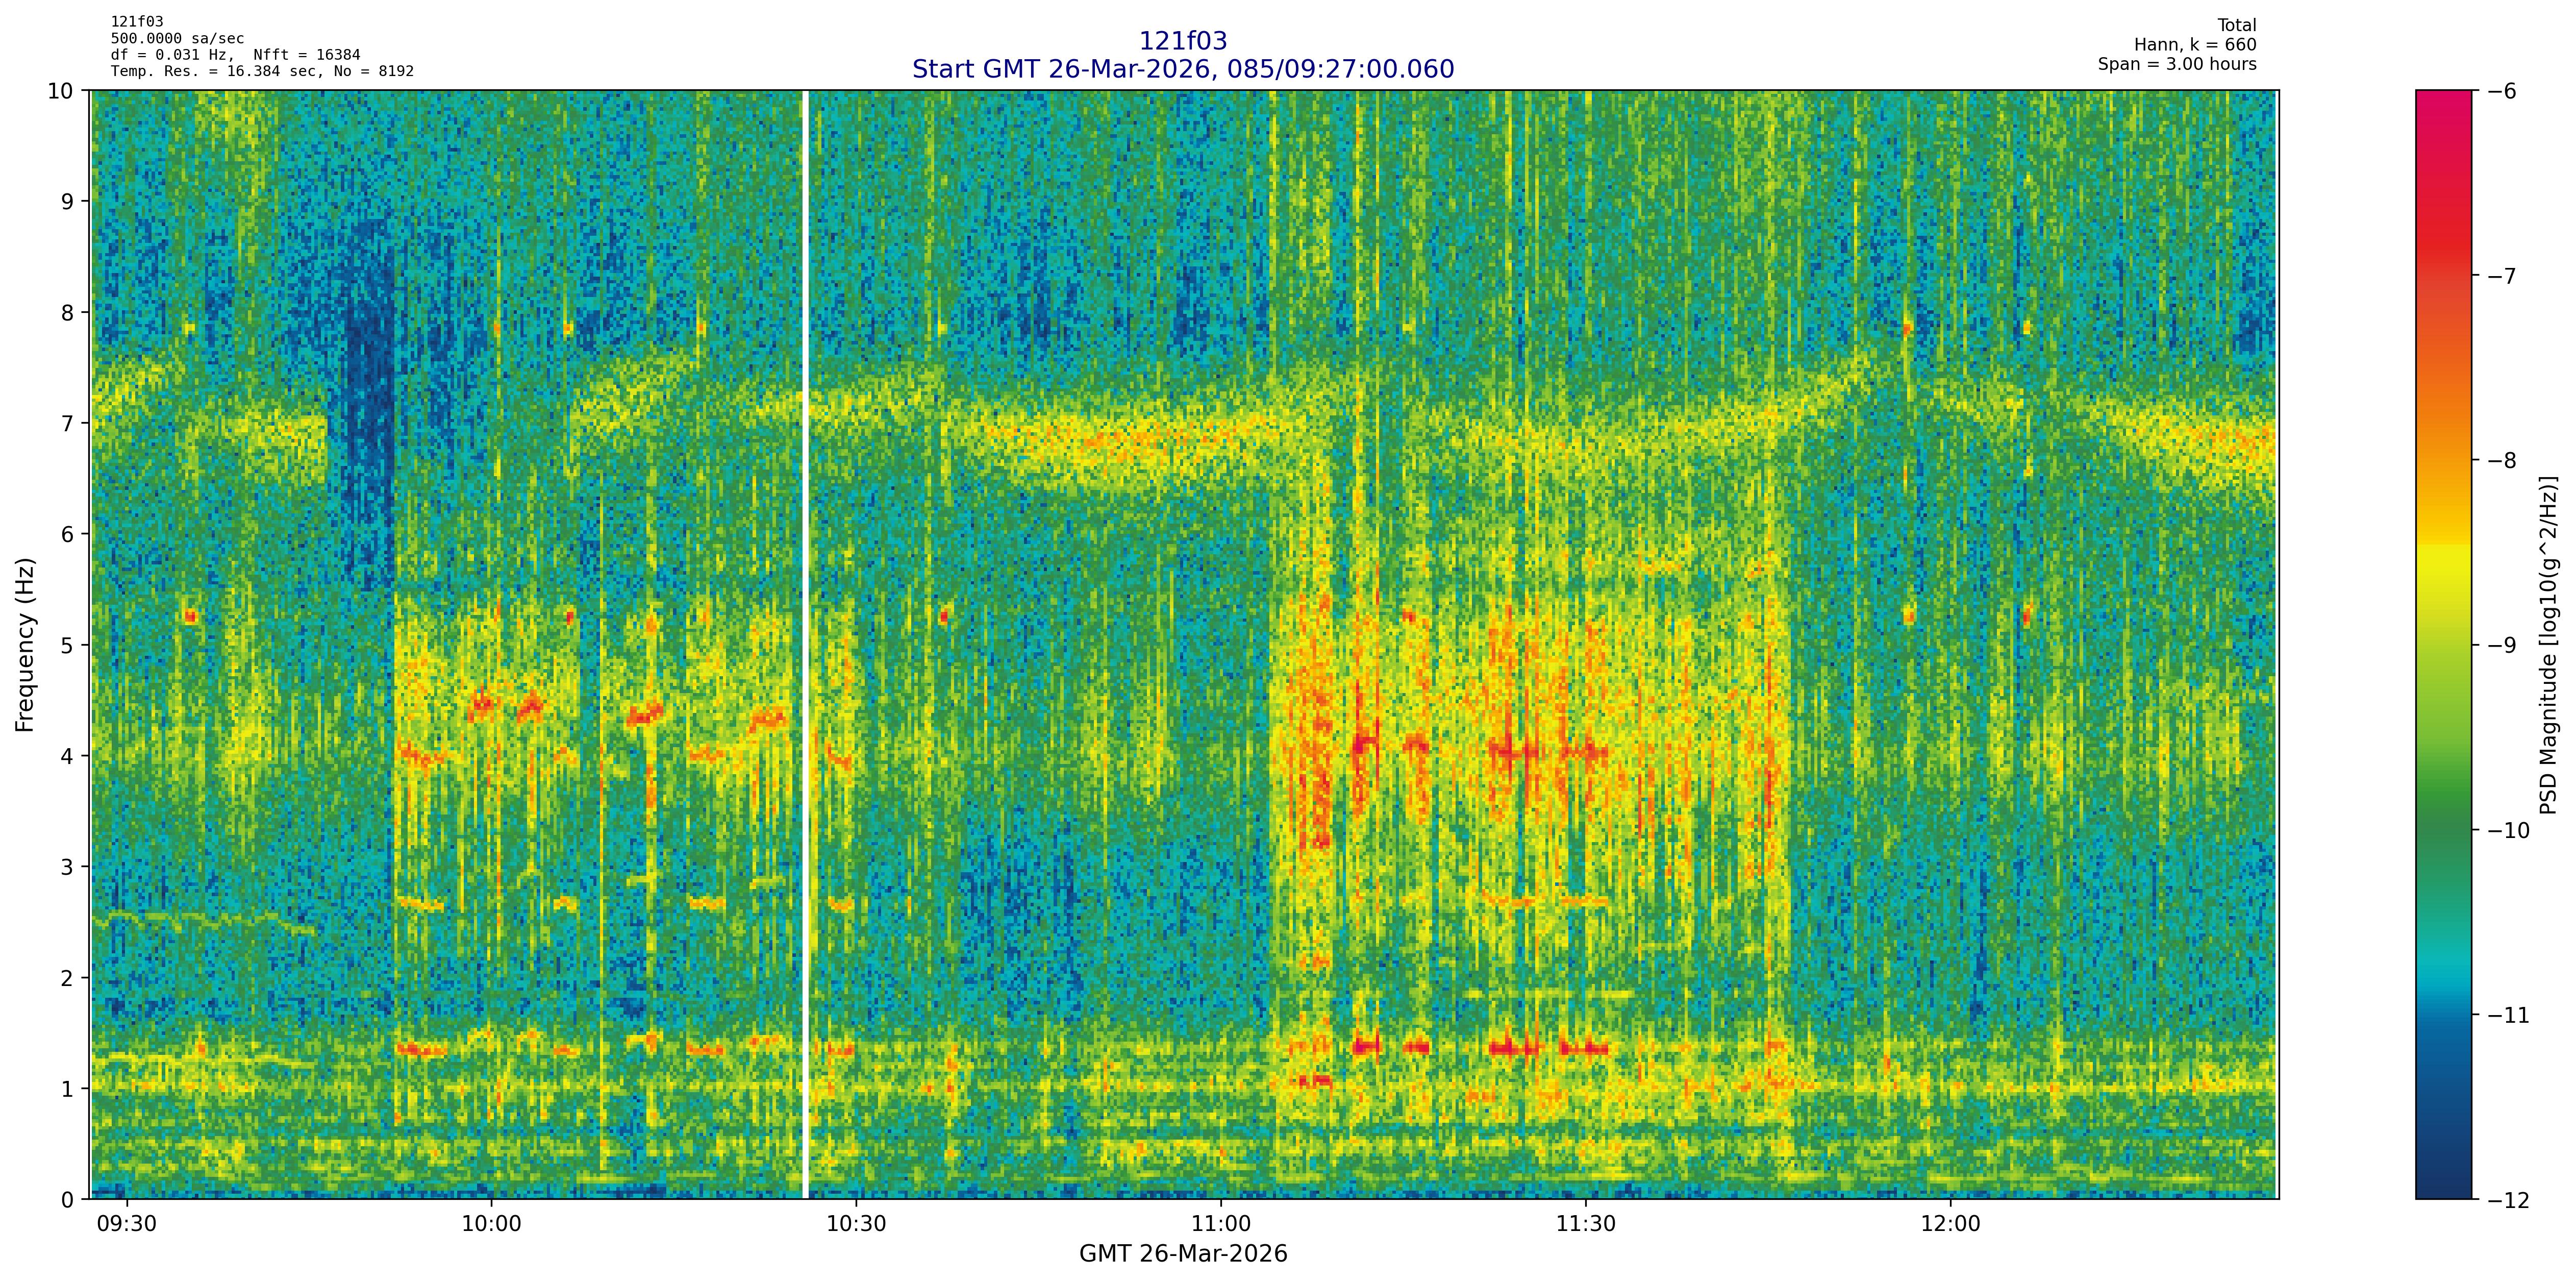This screenshot has width=2576, height=1282.
Task: Click the 10:30 time axis label
Action: pos(856,1225)
